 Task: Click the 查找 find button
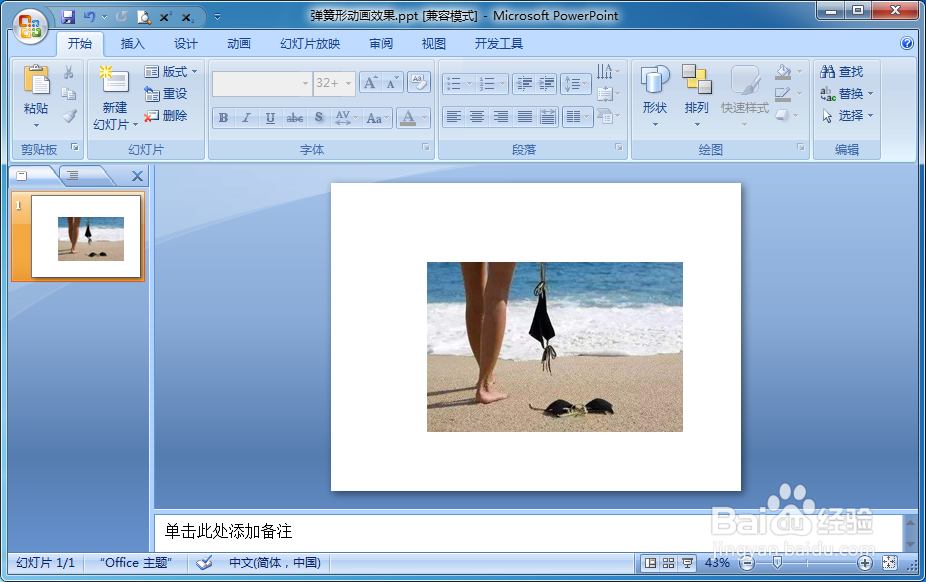coord(842,71)
